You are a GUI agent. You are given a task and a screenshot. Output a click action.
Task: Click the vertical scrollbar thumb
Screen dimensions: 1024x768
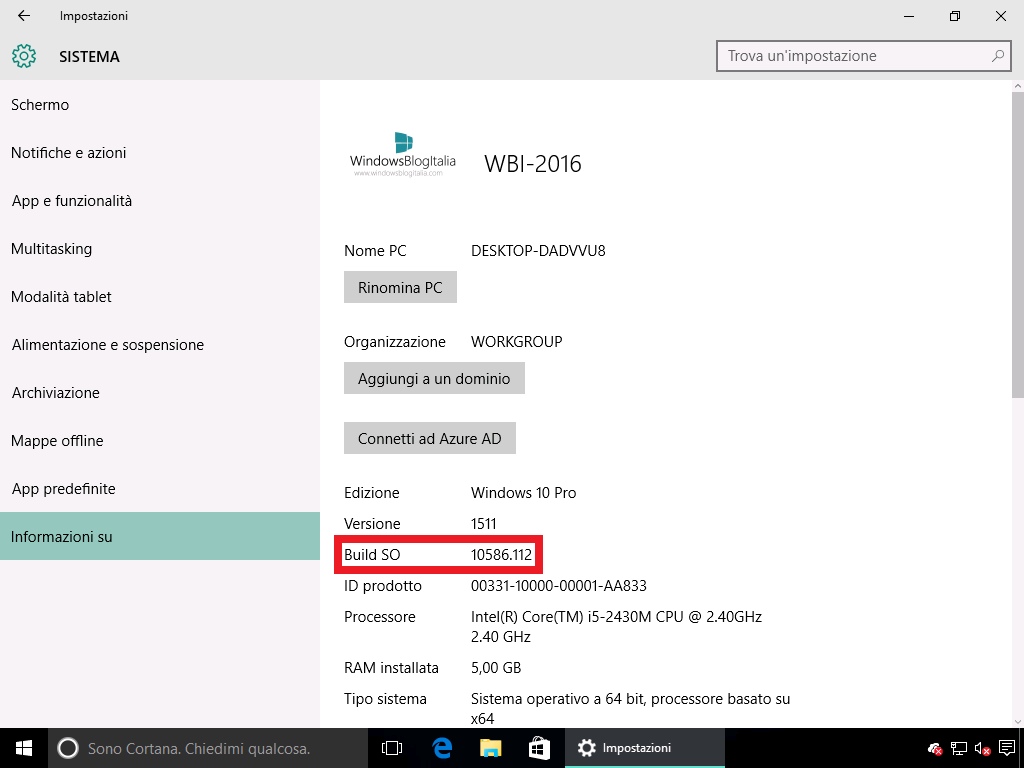tap(1017, 244)
